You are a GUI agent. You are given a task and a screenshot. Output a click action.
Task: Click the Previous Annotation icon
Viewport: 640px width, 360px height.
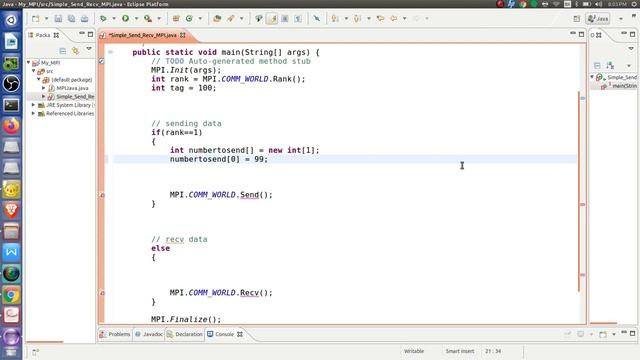358,18
